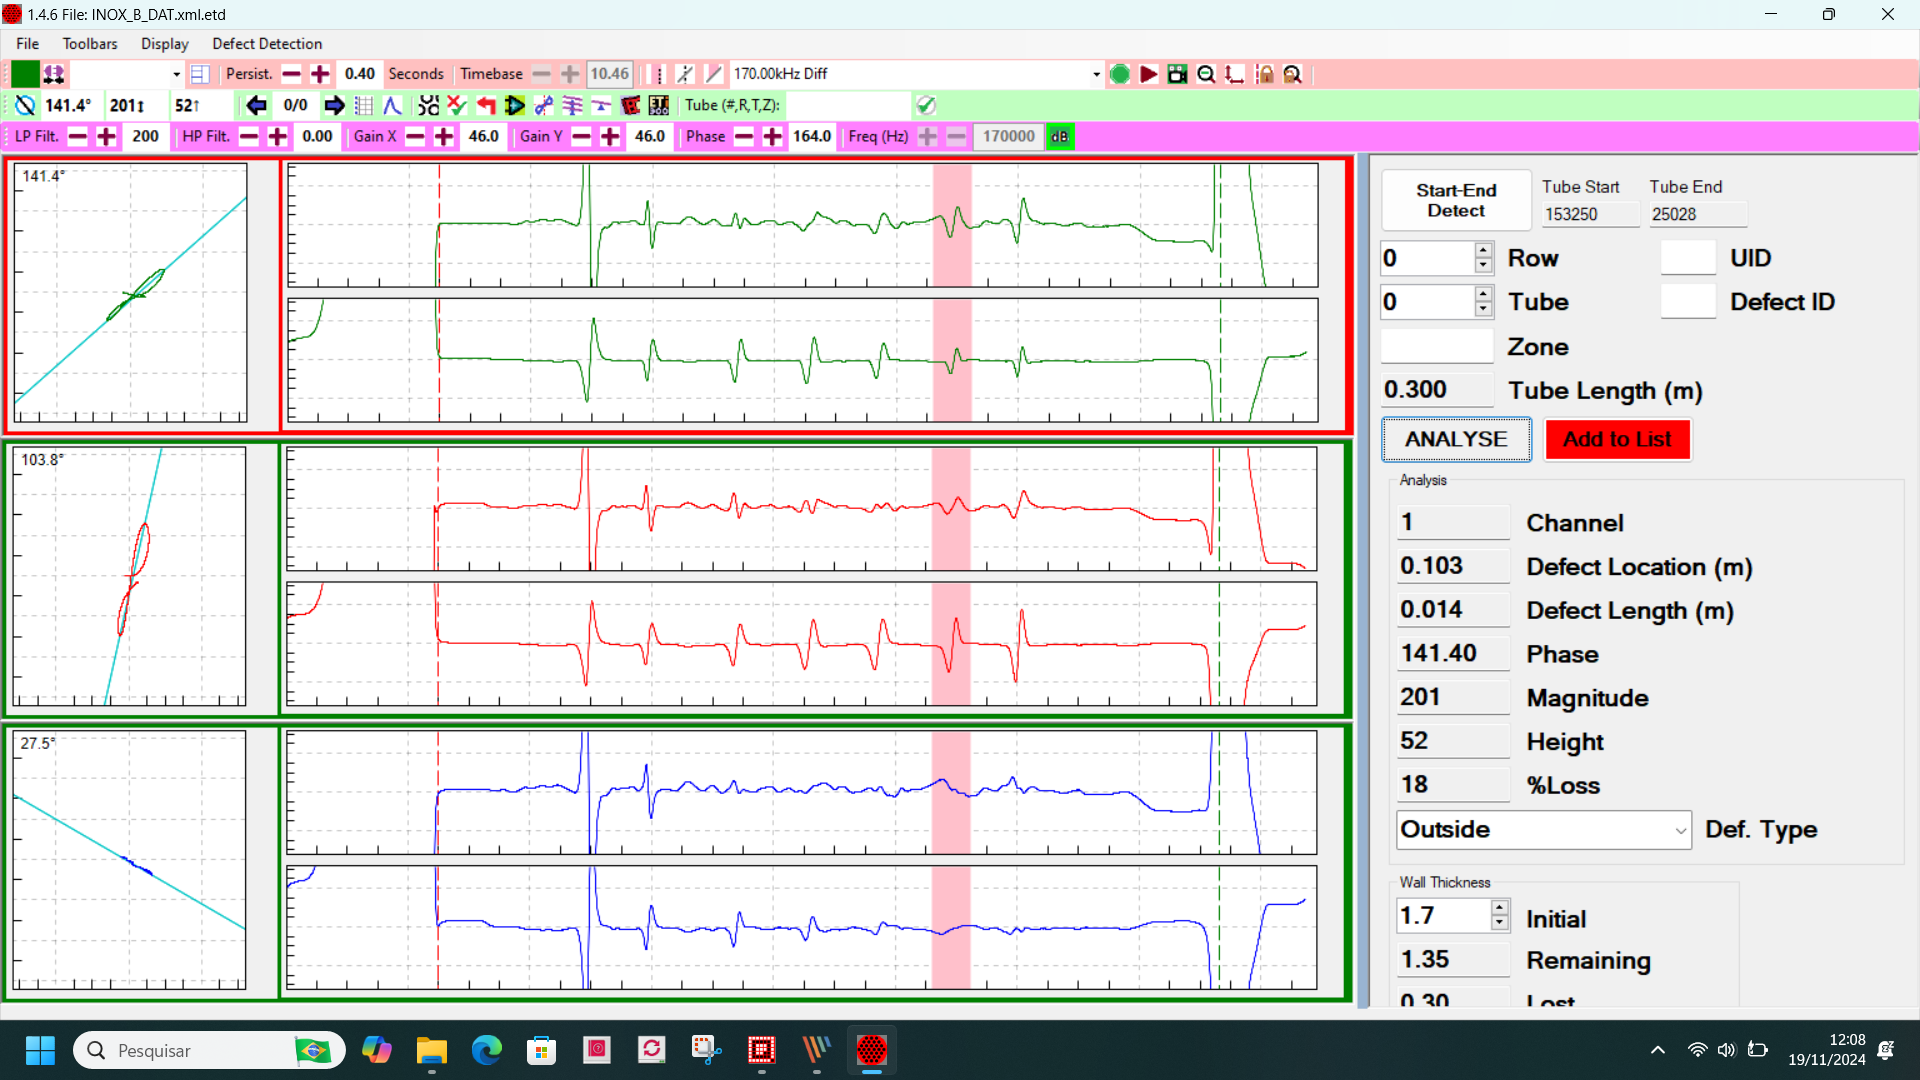Increase Persist. with plus button

321,74
